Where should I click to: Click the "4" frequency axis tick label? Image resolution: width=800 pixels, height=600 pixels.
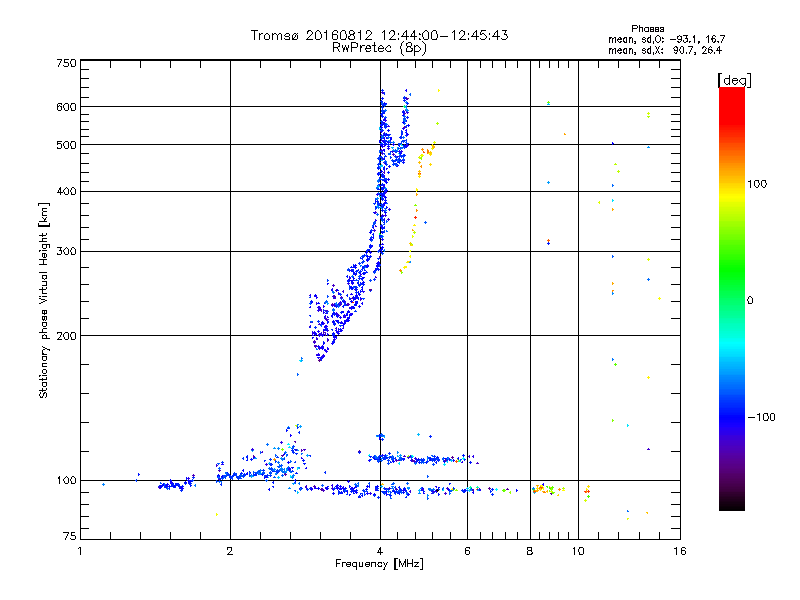click(x=380, y=551)
